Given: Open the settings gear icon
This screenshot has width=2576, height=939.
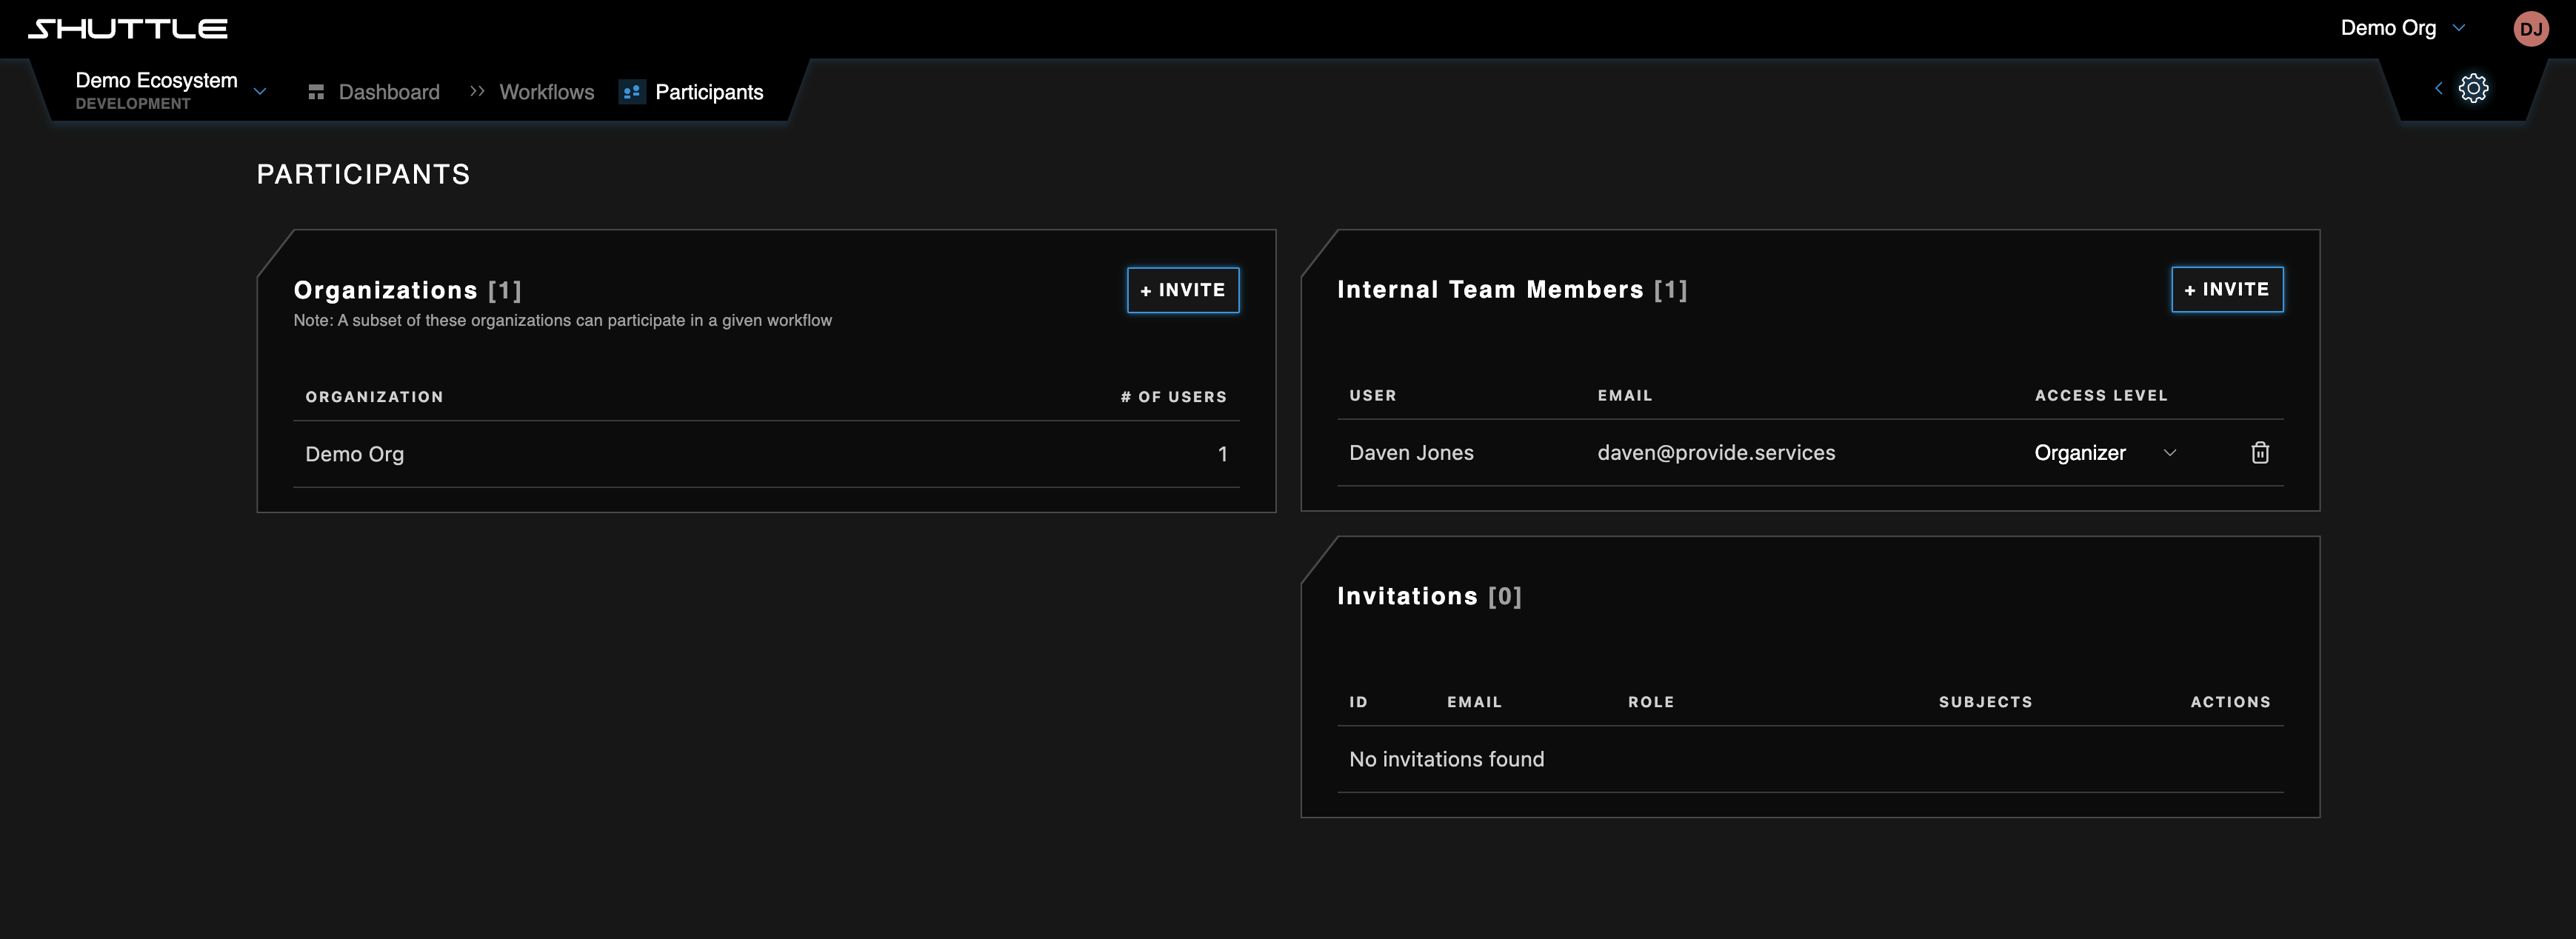Looking at the screenshot, I should 2473,88.
